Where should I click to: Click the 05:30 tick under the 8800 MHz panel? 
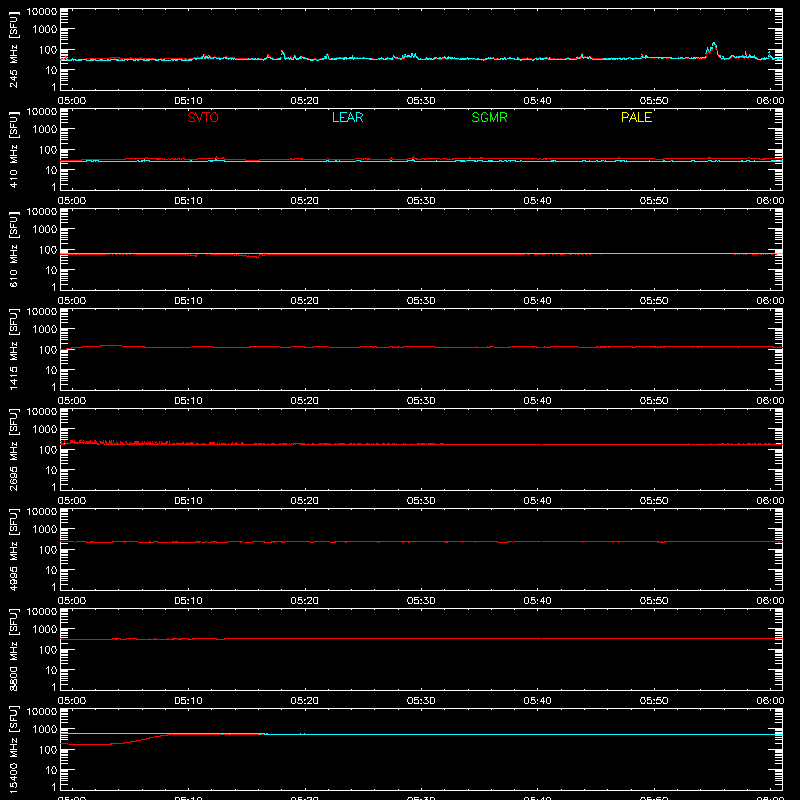tap(421, 701)
